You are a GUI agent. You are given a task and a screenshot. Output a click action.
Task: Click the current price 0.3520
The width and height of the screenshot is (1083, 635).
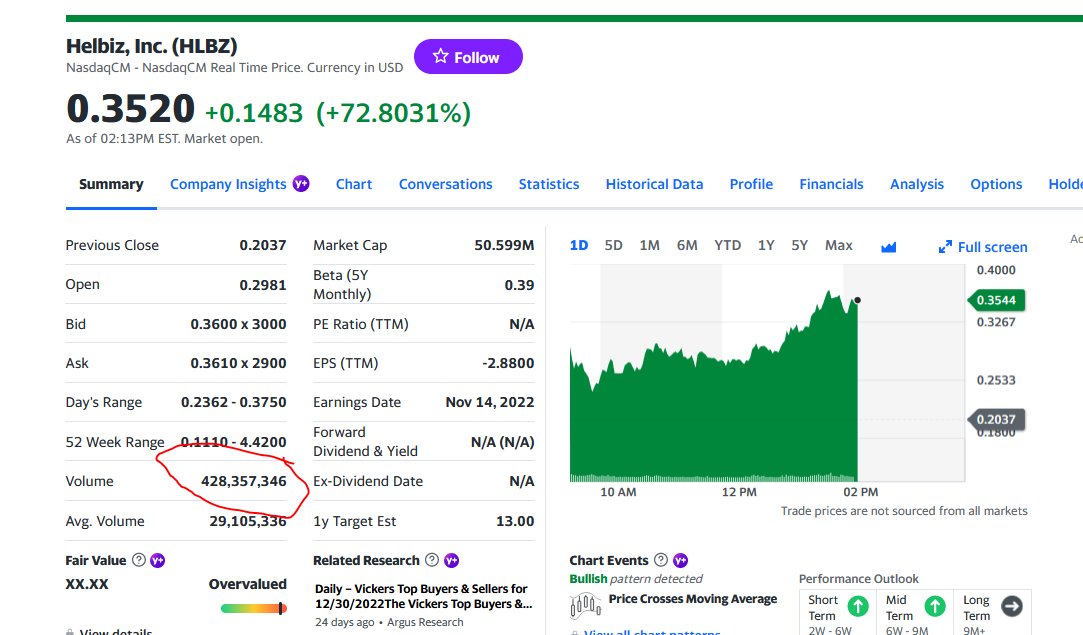coord(131,108)
